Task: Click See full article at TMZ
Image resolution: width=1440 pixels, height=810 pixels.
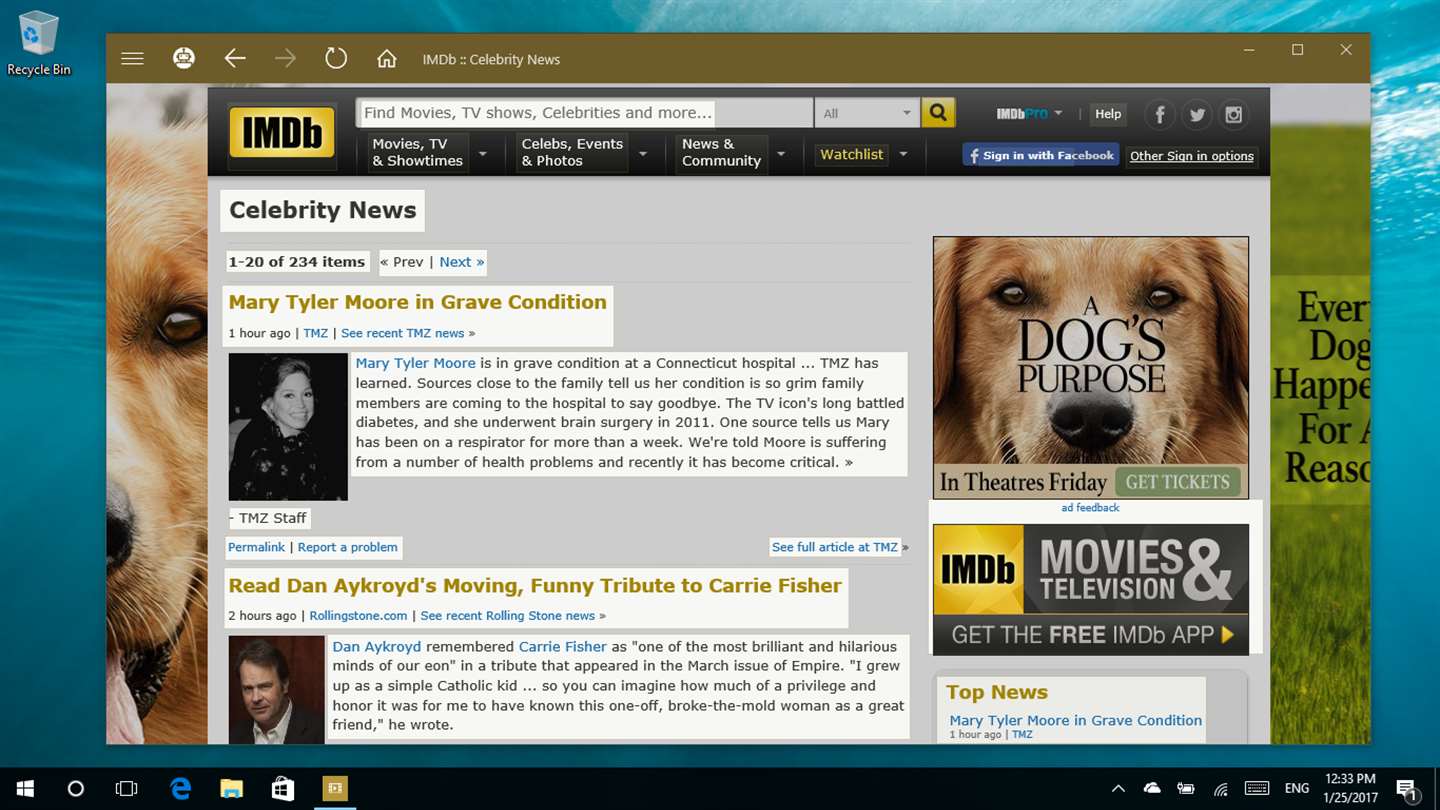Action: click(834, 547)
